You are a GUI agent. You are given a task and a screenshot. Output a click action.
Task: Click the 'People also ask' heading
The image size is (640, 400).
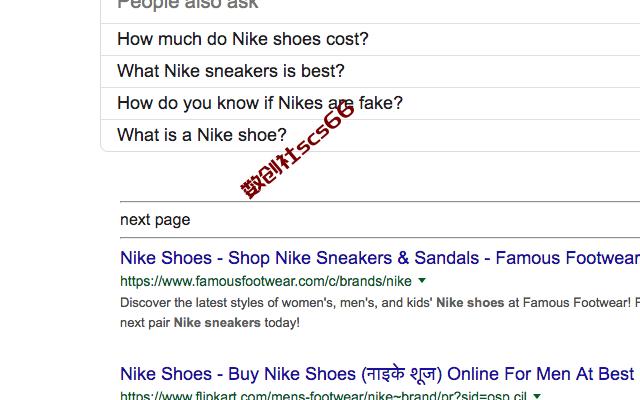pos(188,4)
